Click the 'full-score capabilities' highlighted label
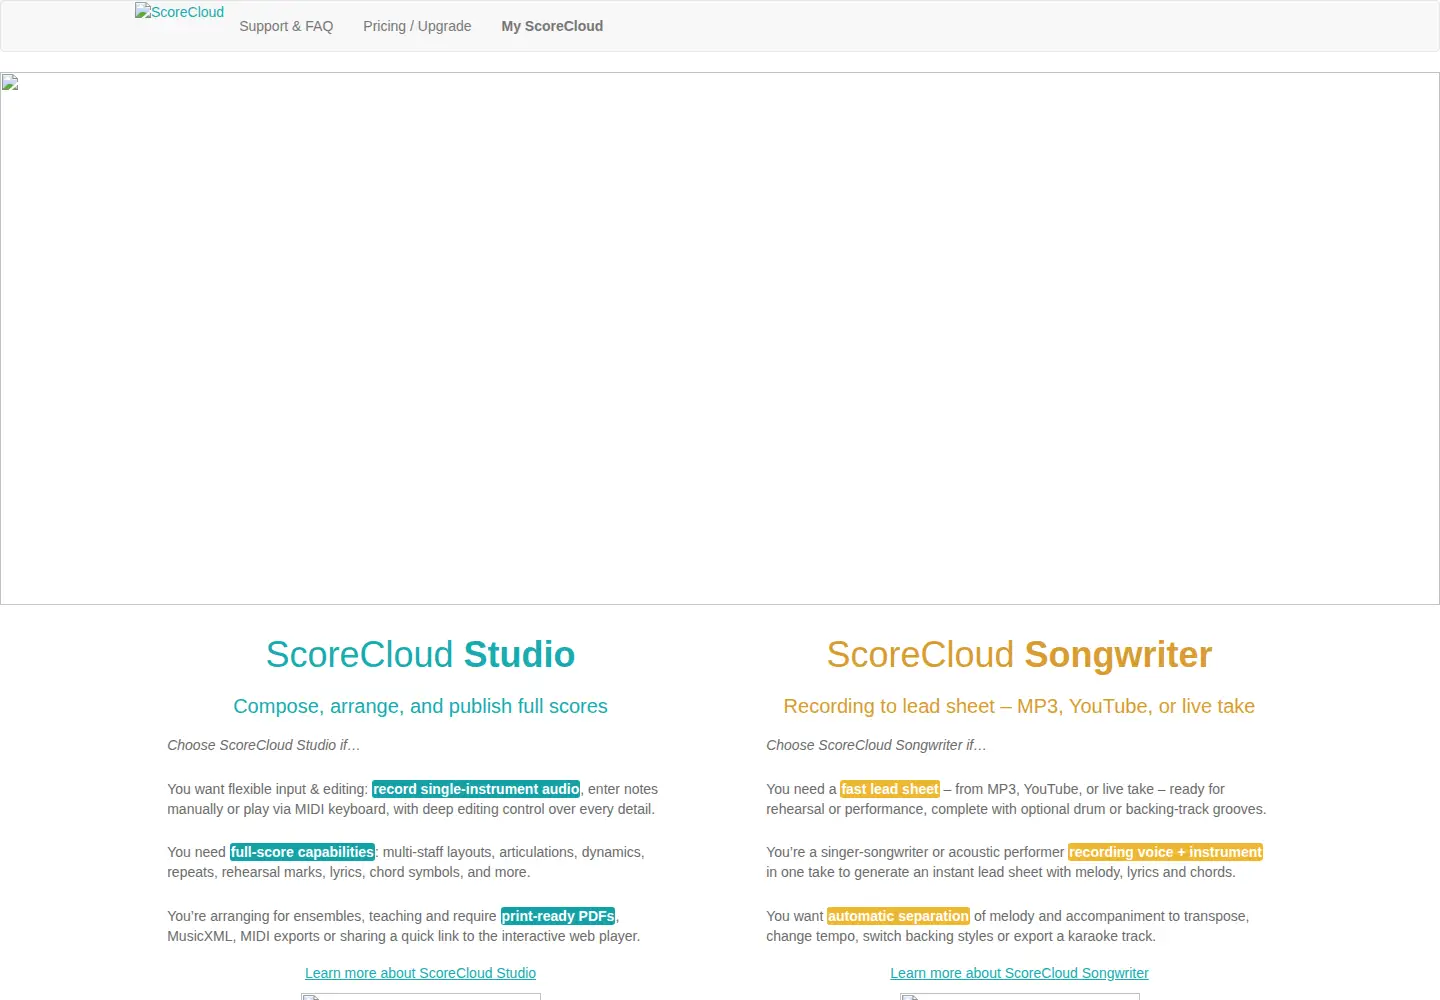 point(302,852)
